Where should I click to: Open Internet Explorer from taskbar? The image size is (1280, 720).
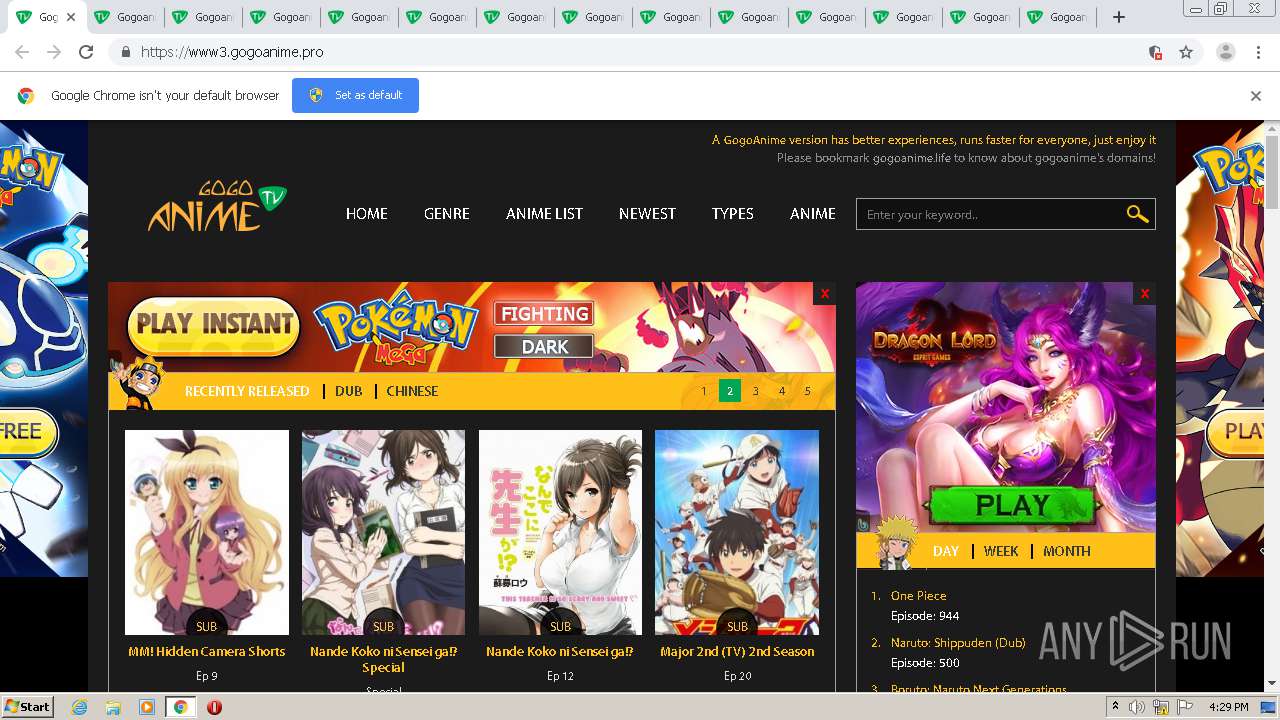pos(79,707)
